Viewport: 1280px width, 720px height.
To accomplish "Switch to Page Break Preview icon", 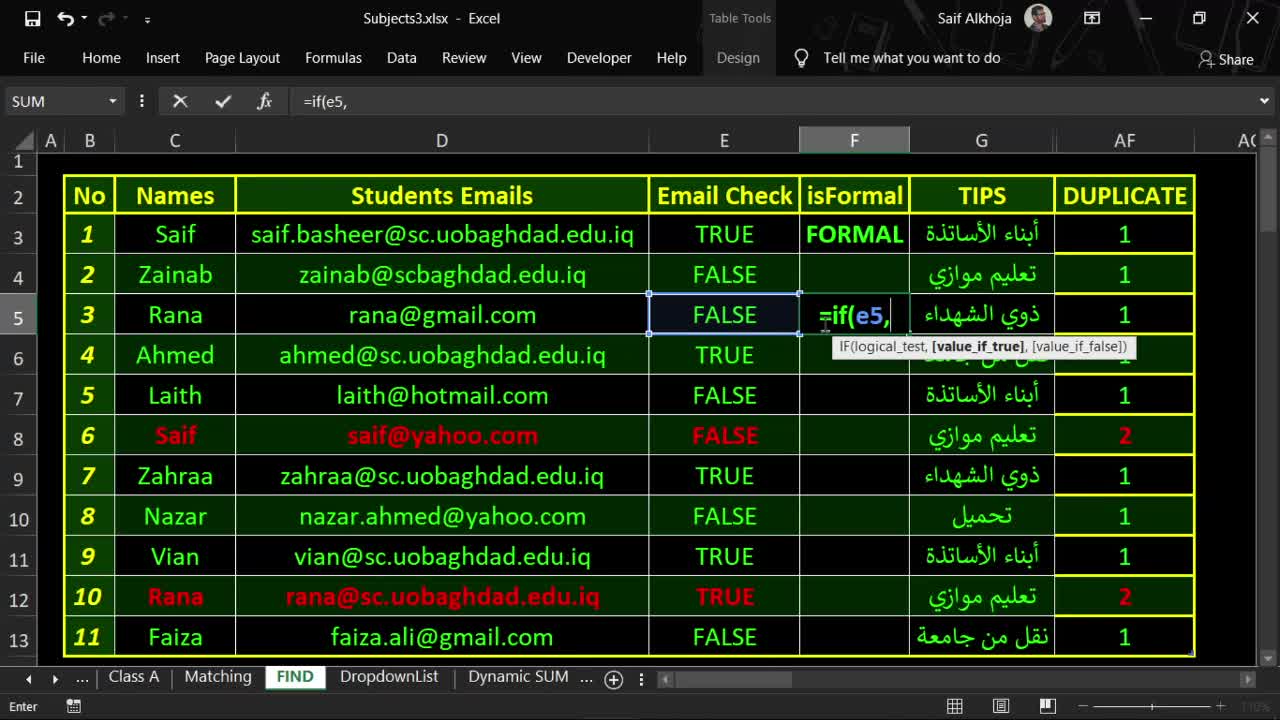I will (1047, 706).
